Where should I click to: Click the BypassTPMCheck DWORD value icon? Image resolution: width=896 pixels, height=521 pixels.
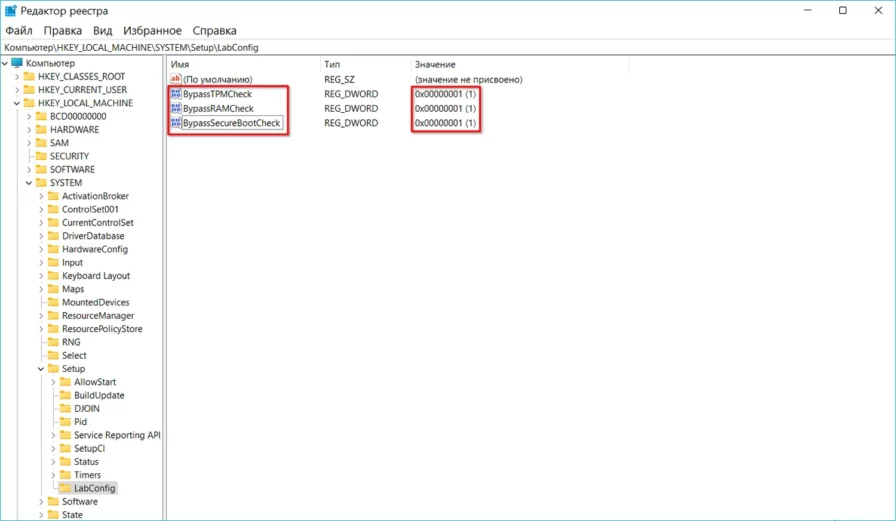[176, 94]
